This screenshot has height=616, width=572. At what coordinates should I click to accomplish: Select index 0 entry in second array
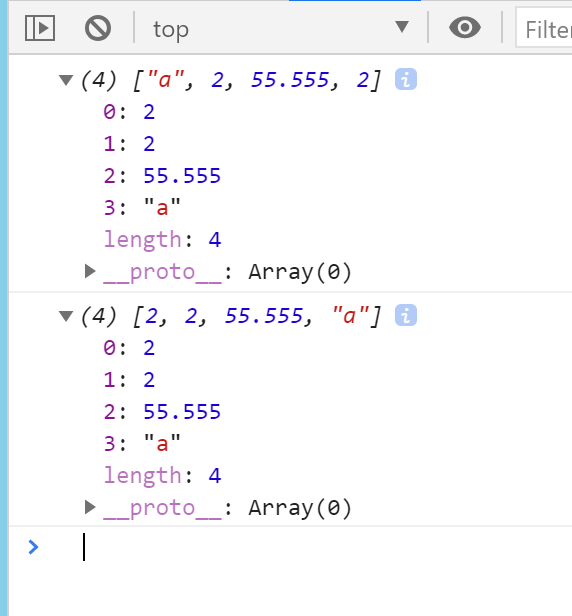(129, 348)
